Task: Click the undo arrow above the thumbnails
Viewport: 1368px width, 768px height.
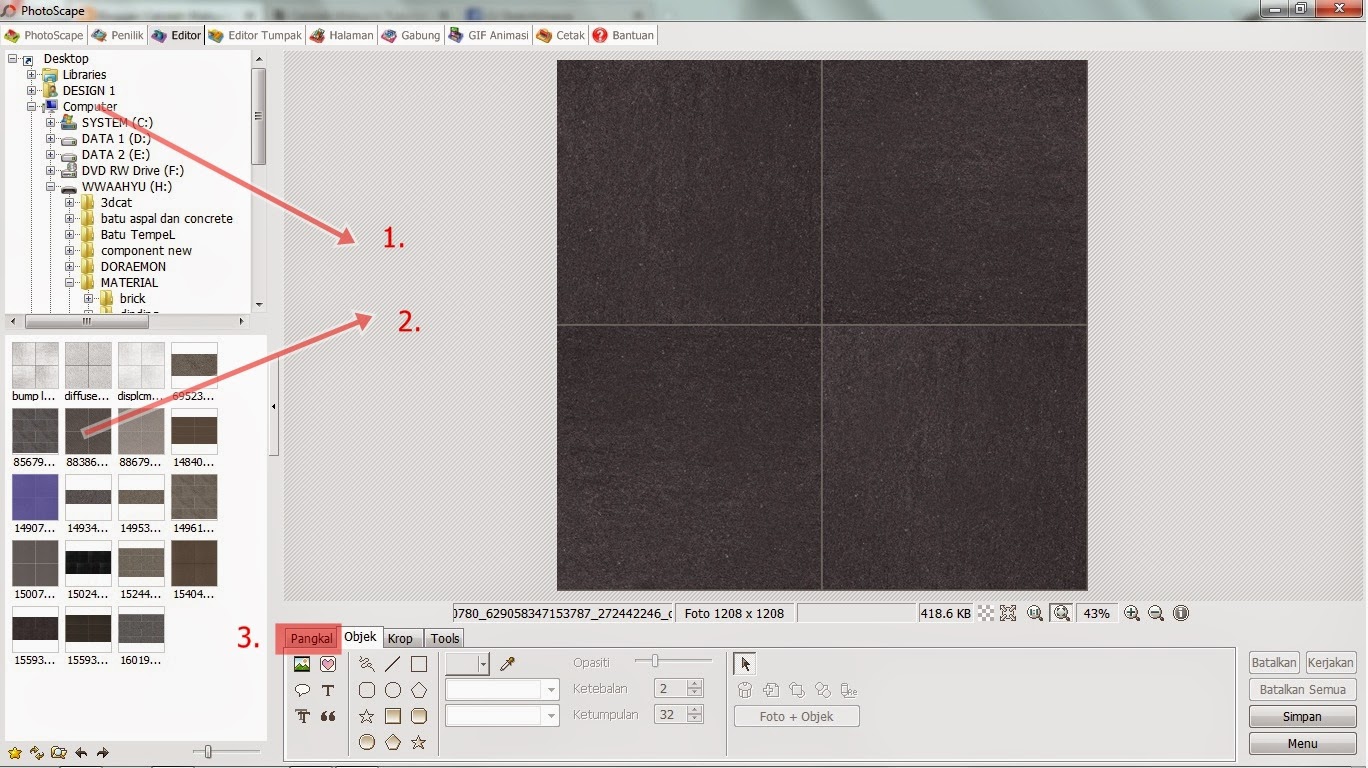Action: click(x=81, y=752)
